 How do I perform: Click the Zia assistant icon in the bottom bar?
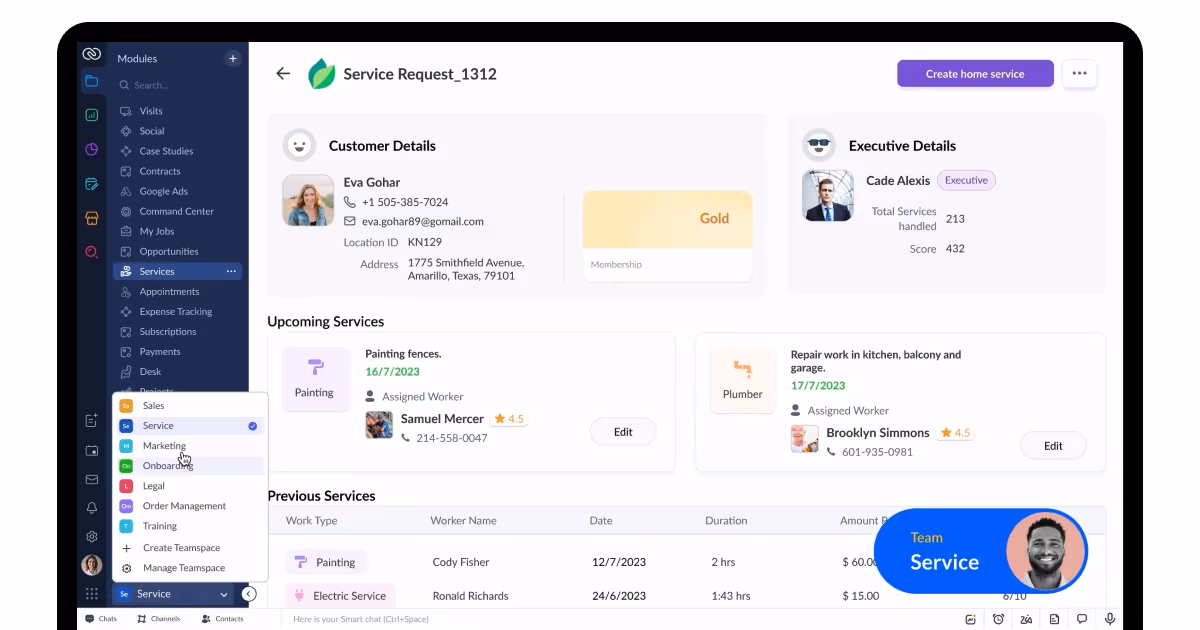click(1026, 619)
